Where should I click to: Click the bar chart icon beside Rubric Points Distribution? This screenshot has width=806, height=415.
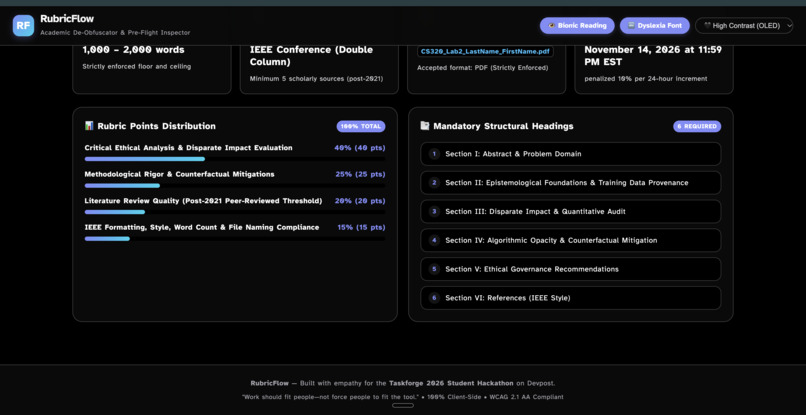89,126
